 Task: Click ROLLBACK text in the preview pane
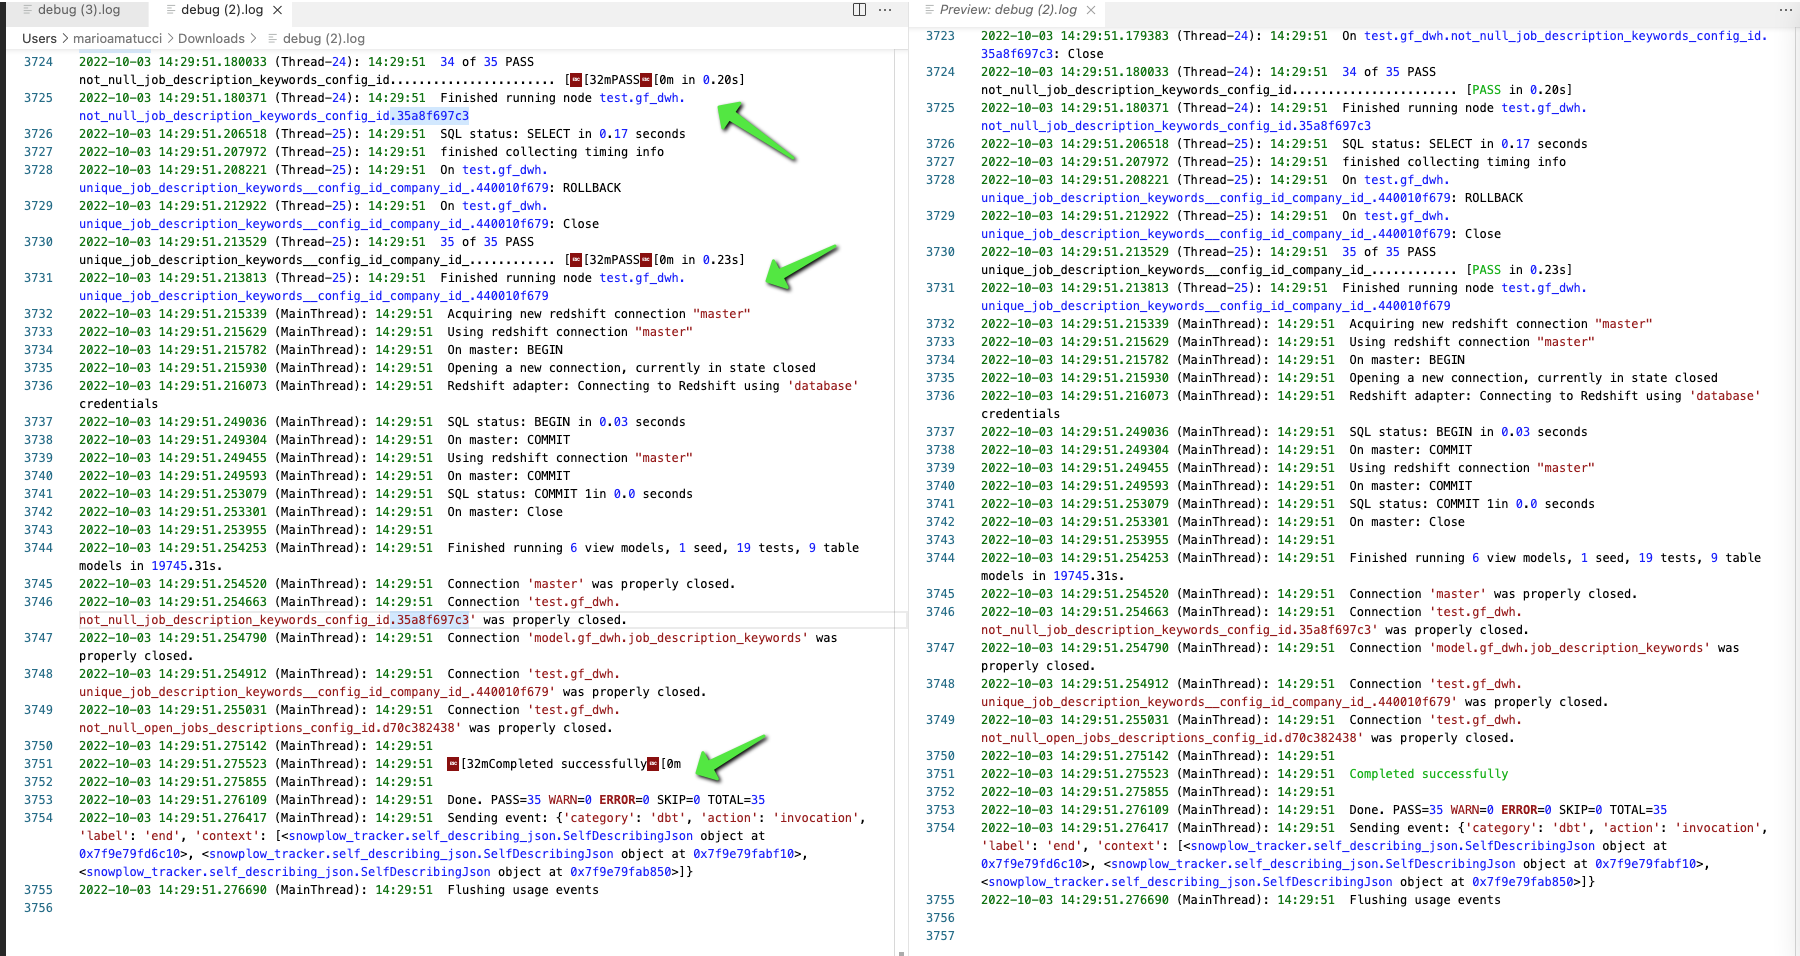coord(1493,198)
